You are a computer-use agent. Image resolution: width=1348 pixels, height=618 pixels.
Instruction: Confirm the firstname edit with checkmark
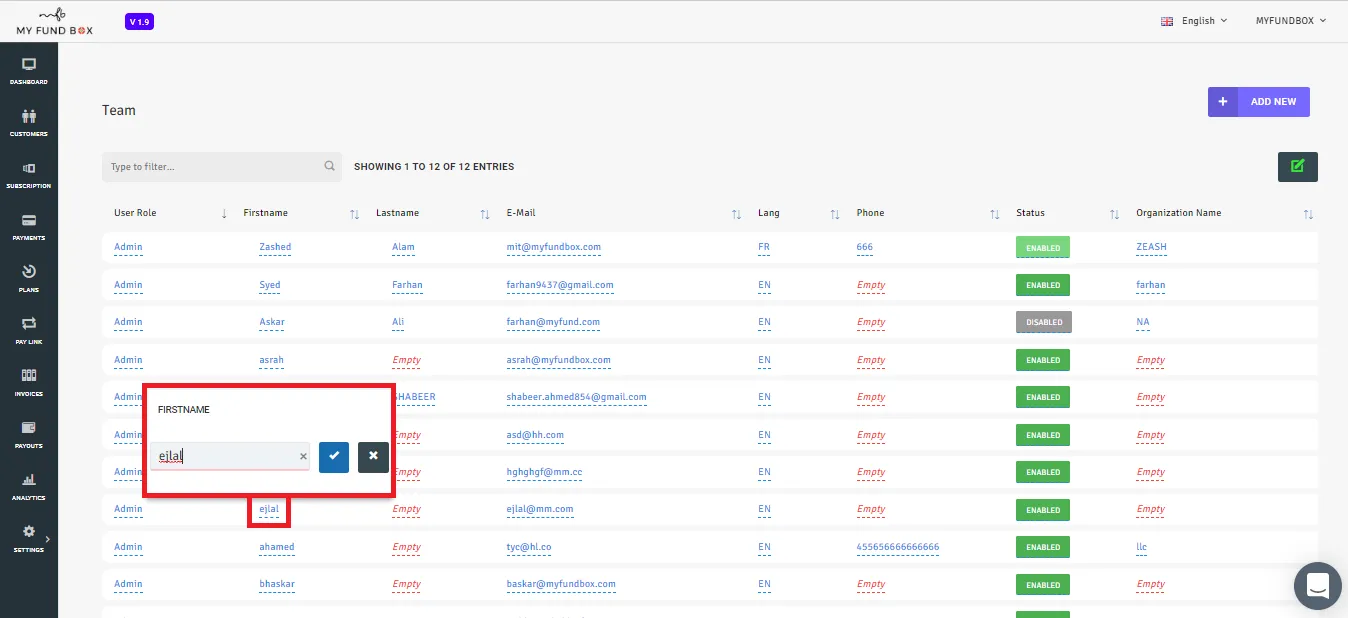tap(334, 457)
